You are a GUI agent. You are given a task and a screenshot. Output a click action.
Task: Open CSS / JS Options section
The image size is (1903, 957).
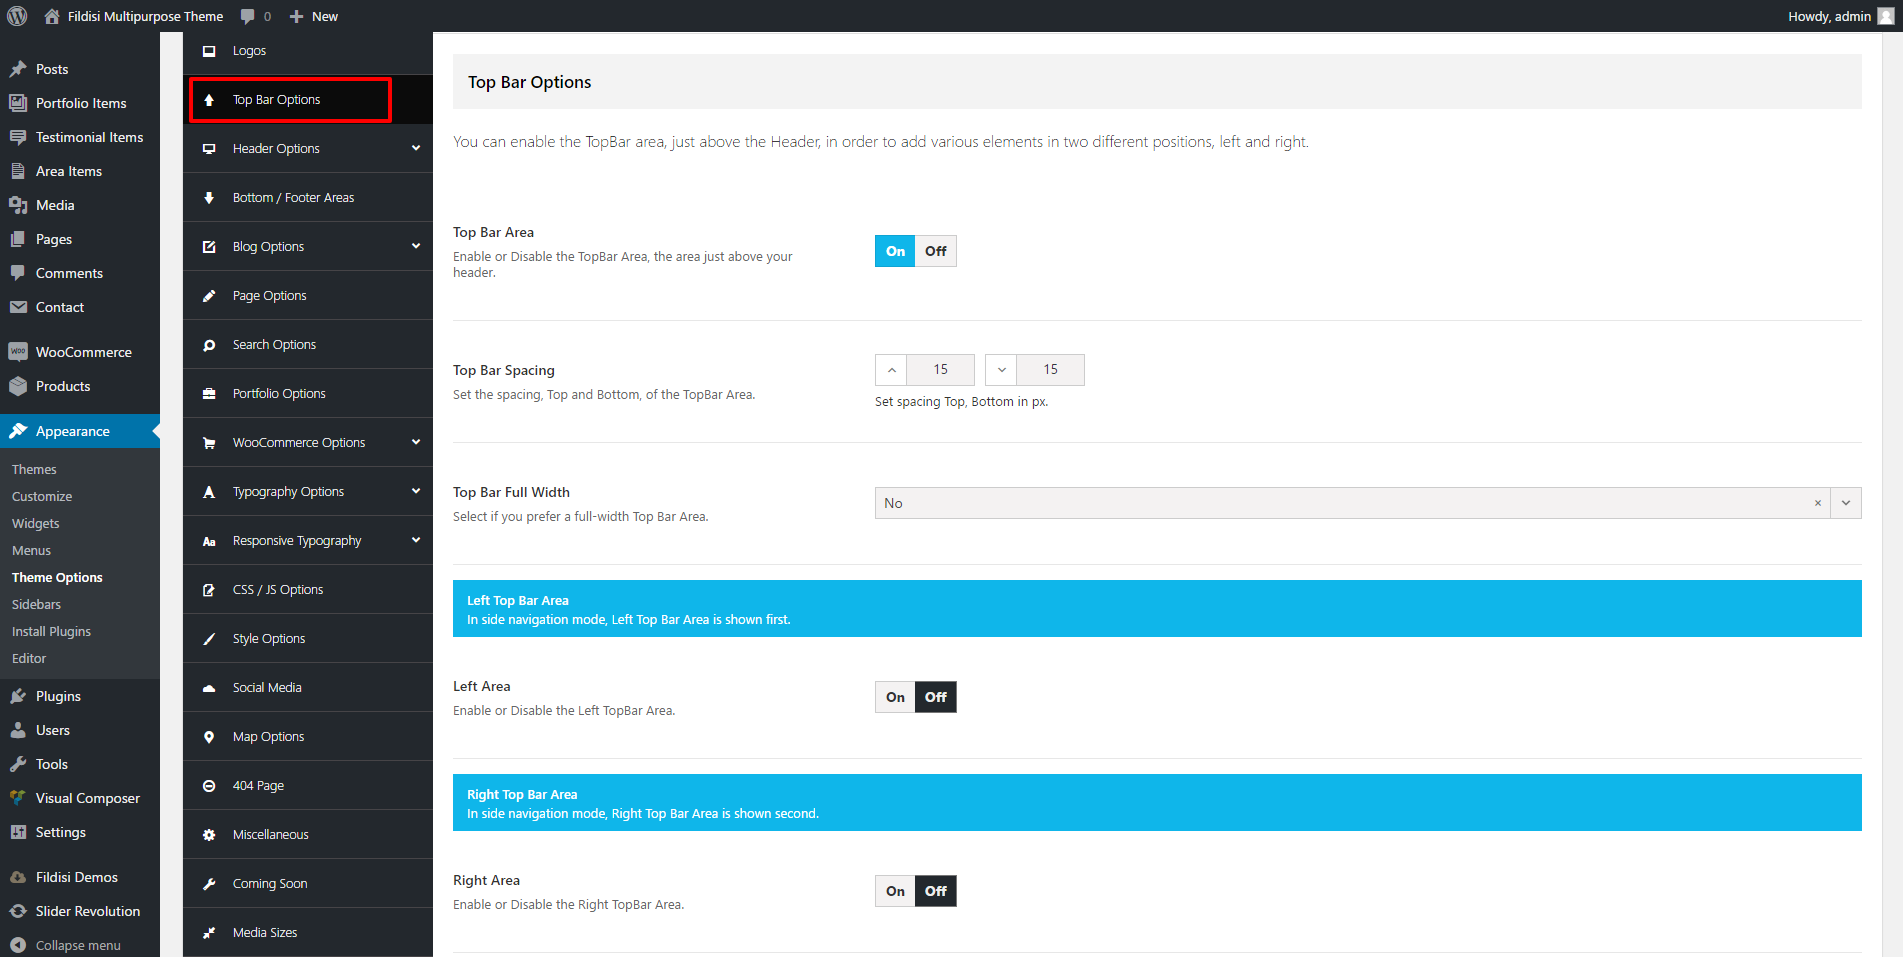(x=308, y=590)
